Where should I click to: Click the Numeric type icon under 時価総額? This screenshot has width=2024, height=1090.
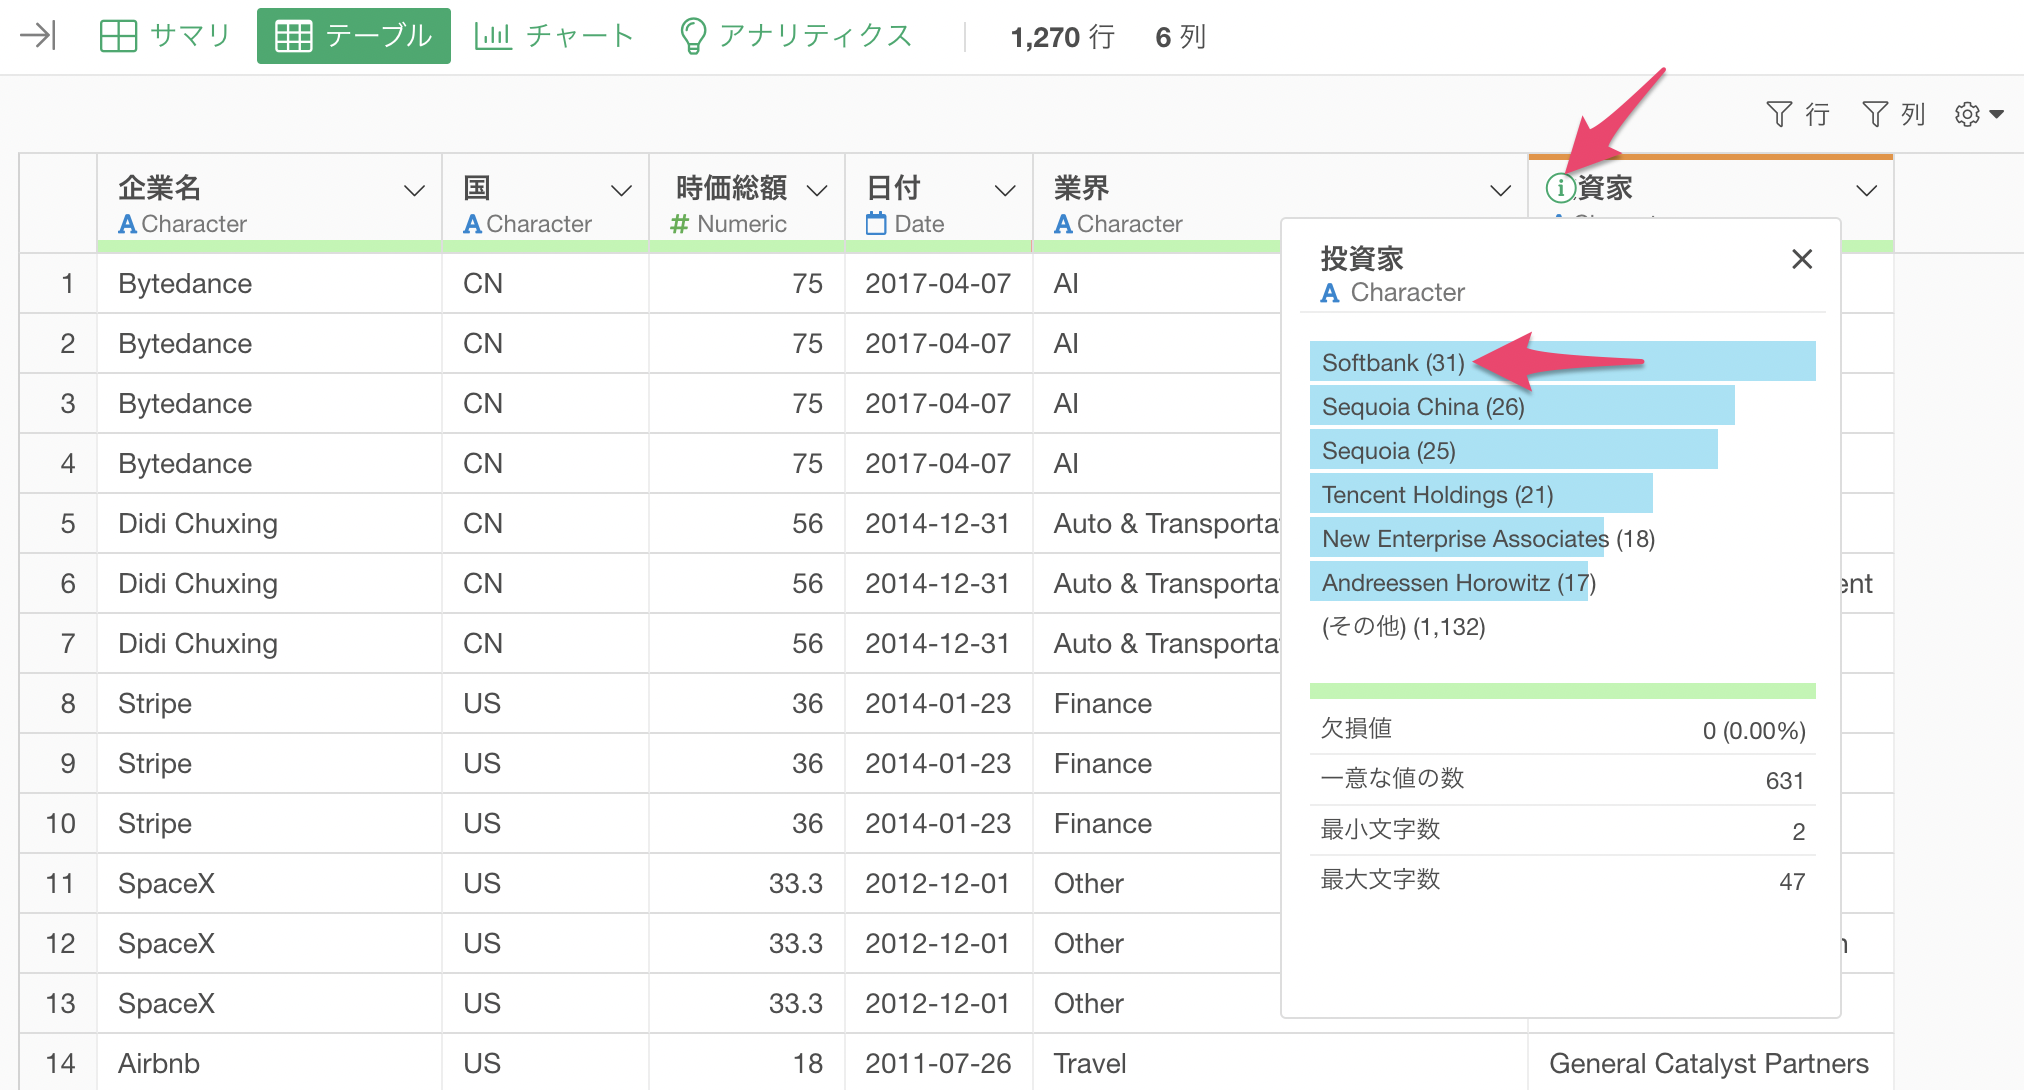tap(680, 224)
